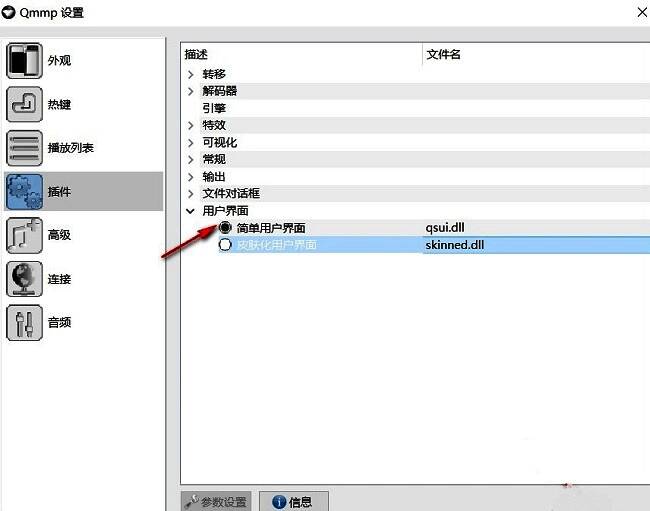This screenshot has width=650, height=511.
Task: Expand the 解码器 plugin group
Action: coord(191,91)
